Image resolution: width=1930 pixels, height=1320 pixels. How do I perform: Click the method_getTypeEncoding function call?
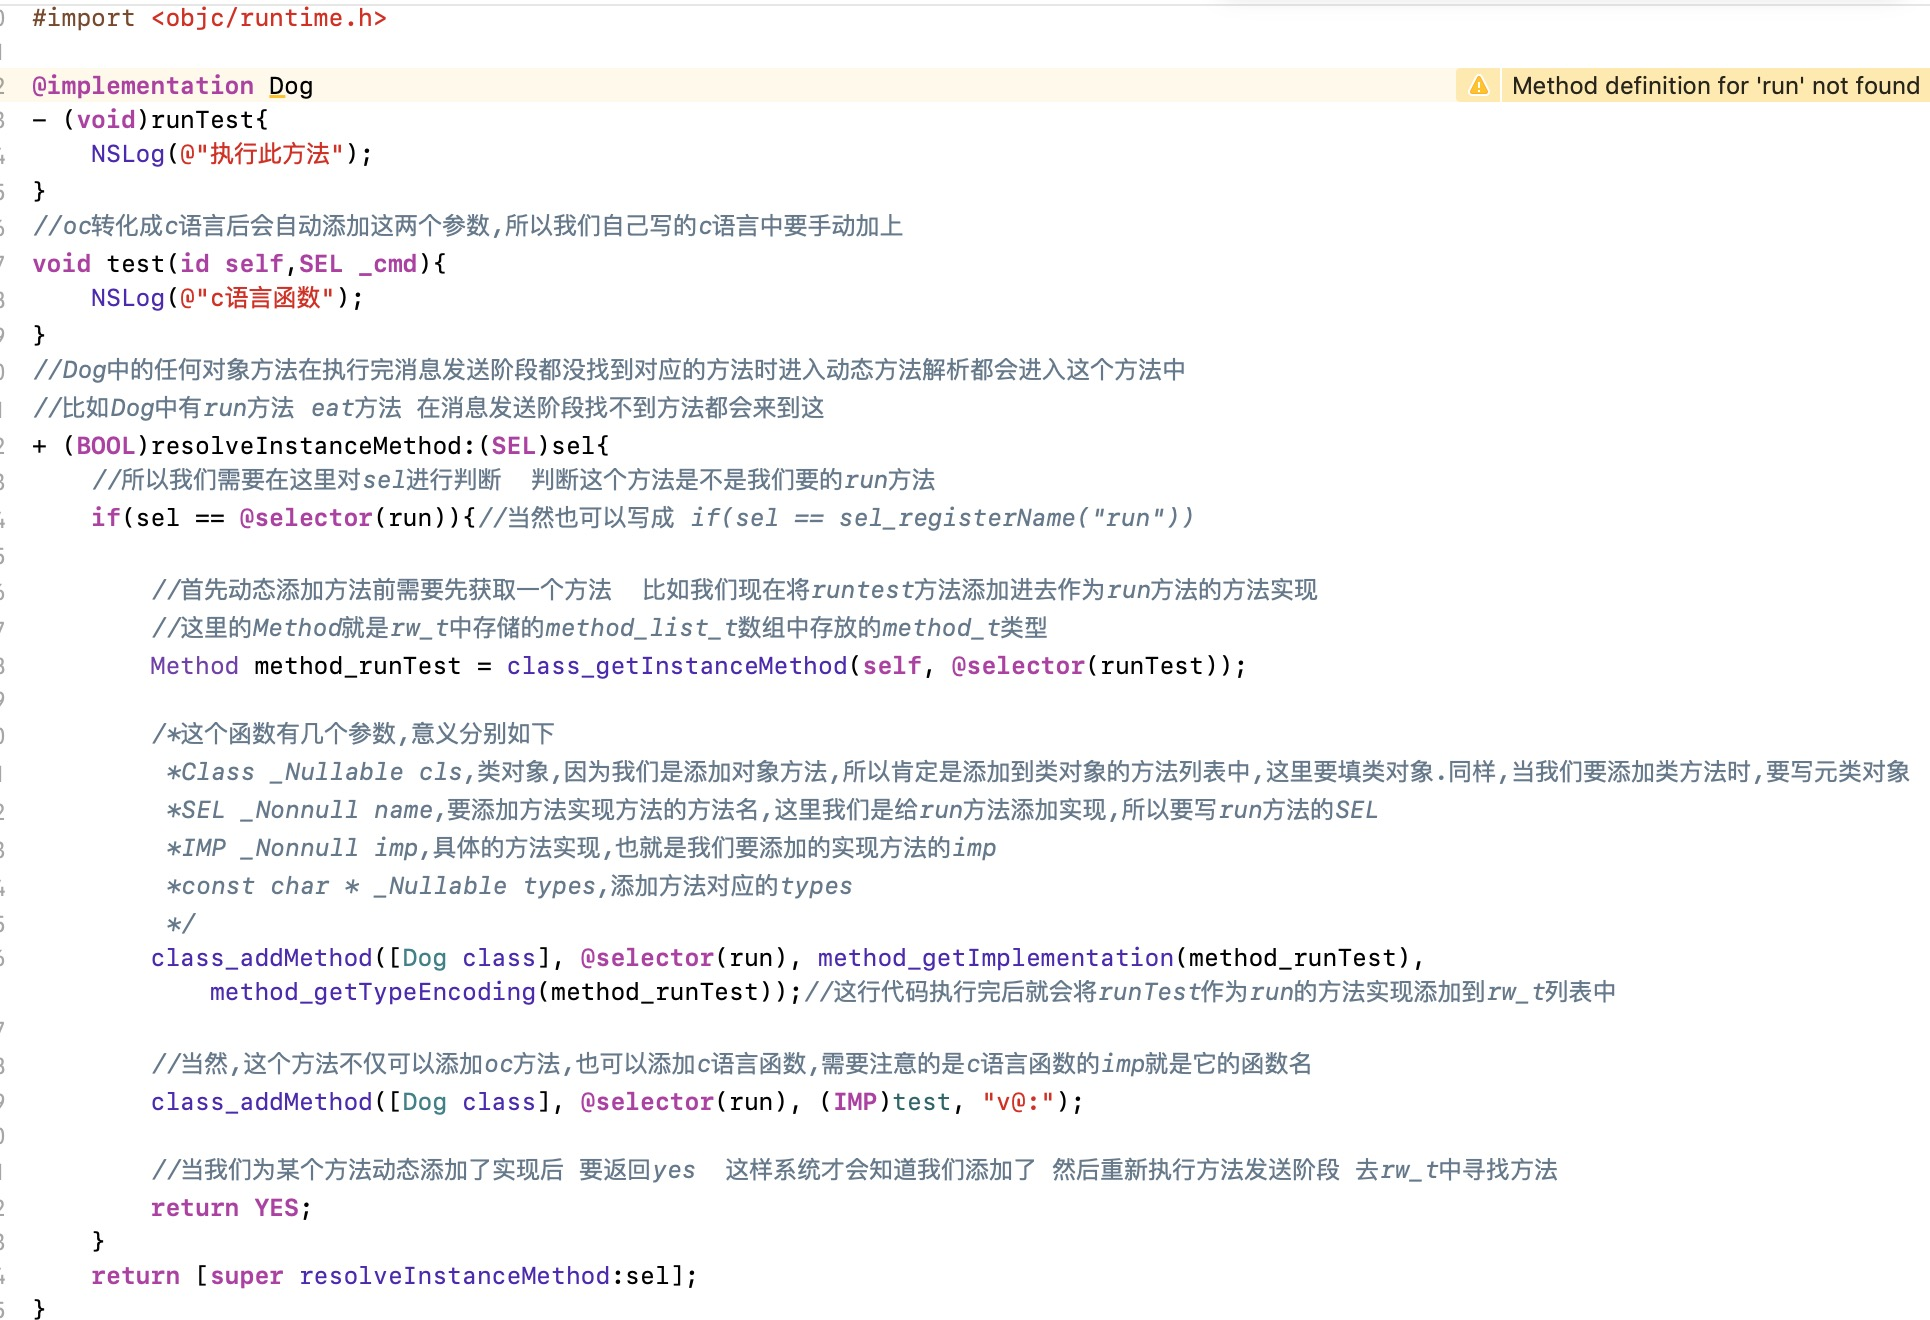372,992
